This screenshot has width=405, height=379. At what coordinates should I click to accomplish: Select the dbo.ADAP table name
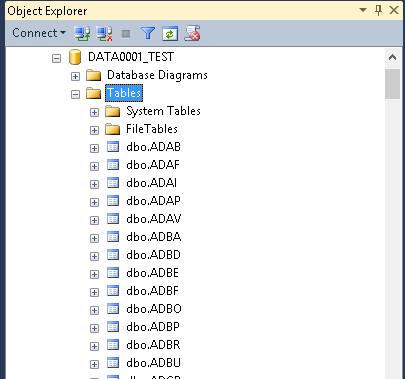[153, 201]
